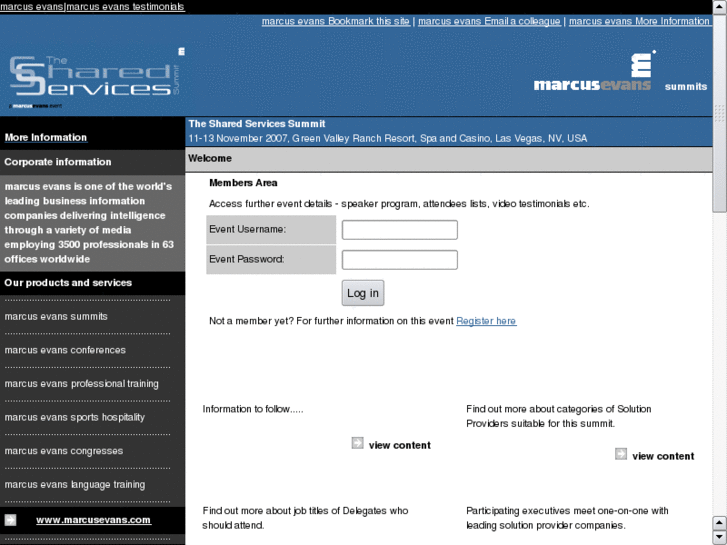Image resolution: width=727 pixels, height=545 pixels.
Task: Open marcus evans summits sidebar item
Action: (56, 316)
